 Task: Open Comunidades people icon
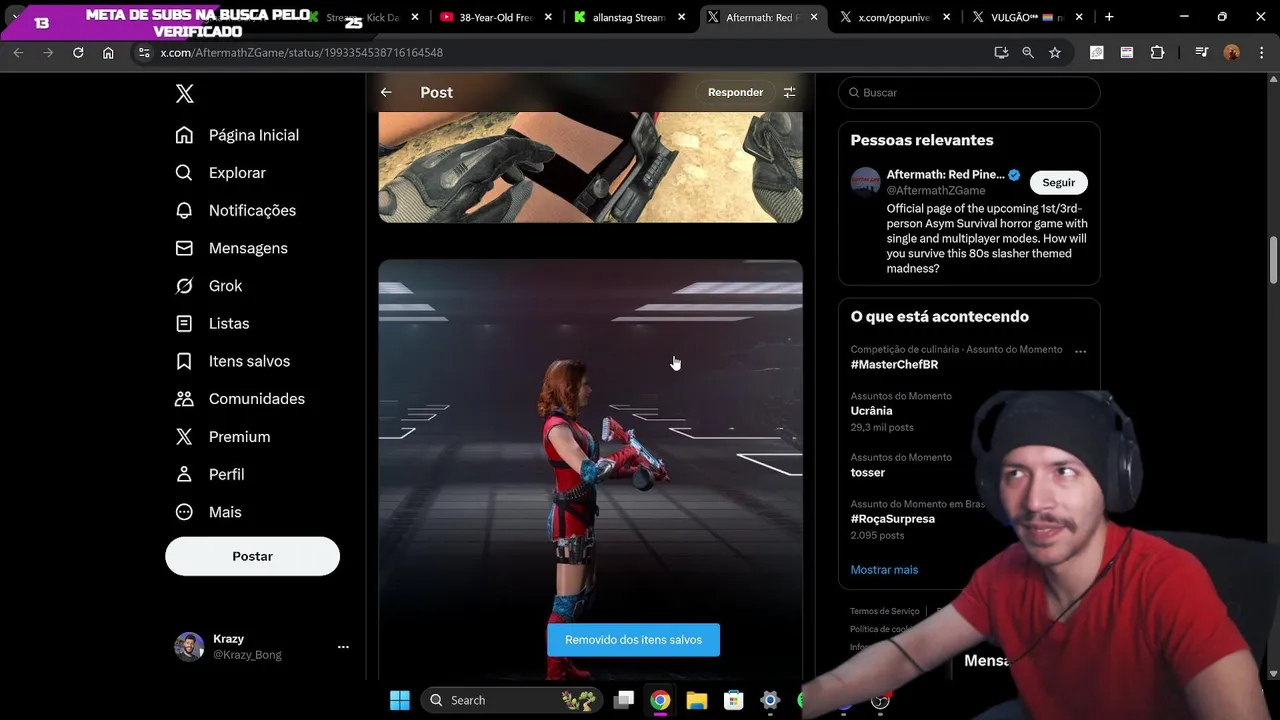pos(184,399)
